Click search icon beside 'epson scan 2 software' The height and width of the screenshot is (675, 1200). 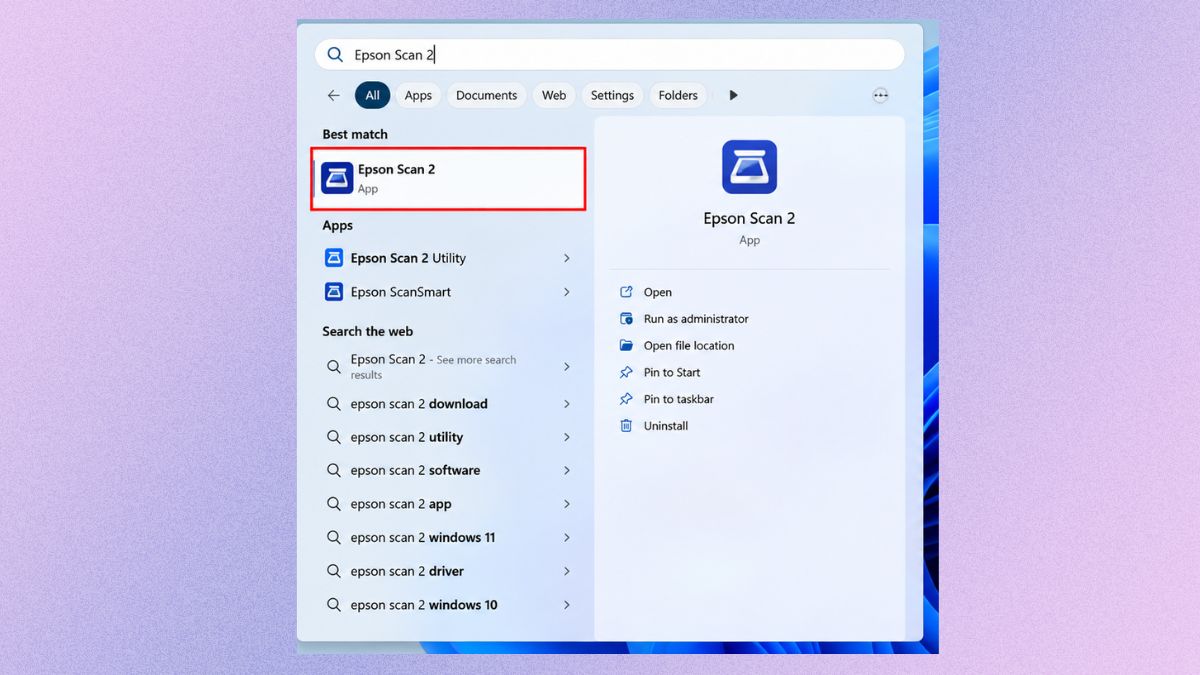(334, 470)
